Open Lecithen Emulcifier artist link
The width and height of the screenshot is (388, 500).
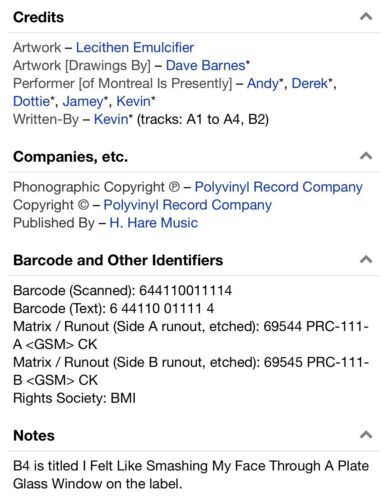pyautogui.click(x=135, y=47)
